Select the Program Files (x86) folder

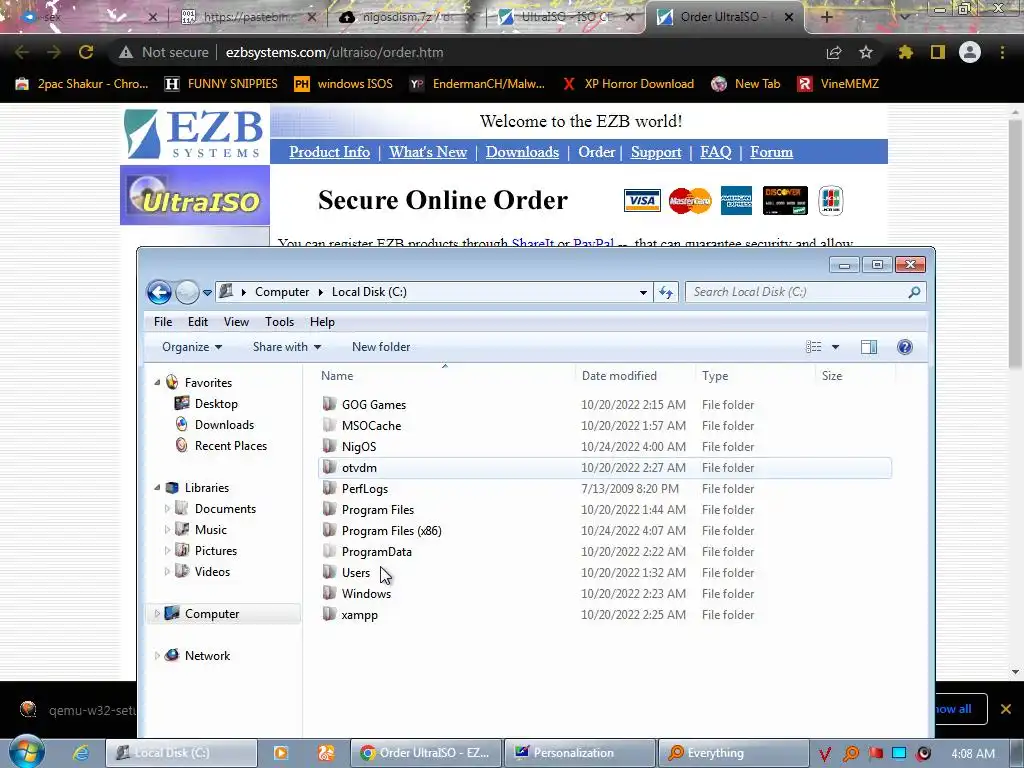[x=604, y=531]
